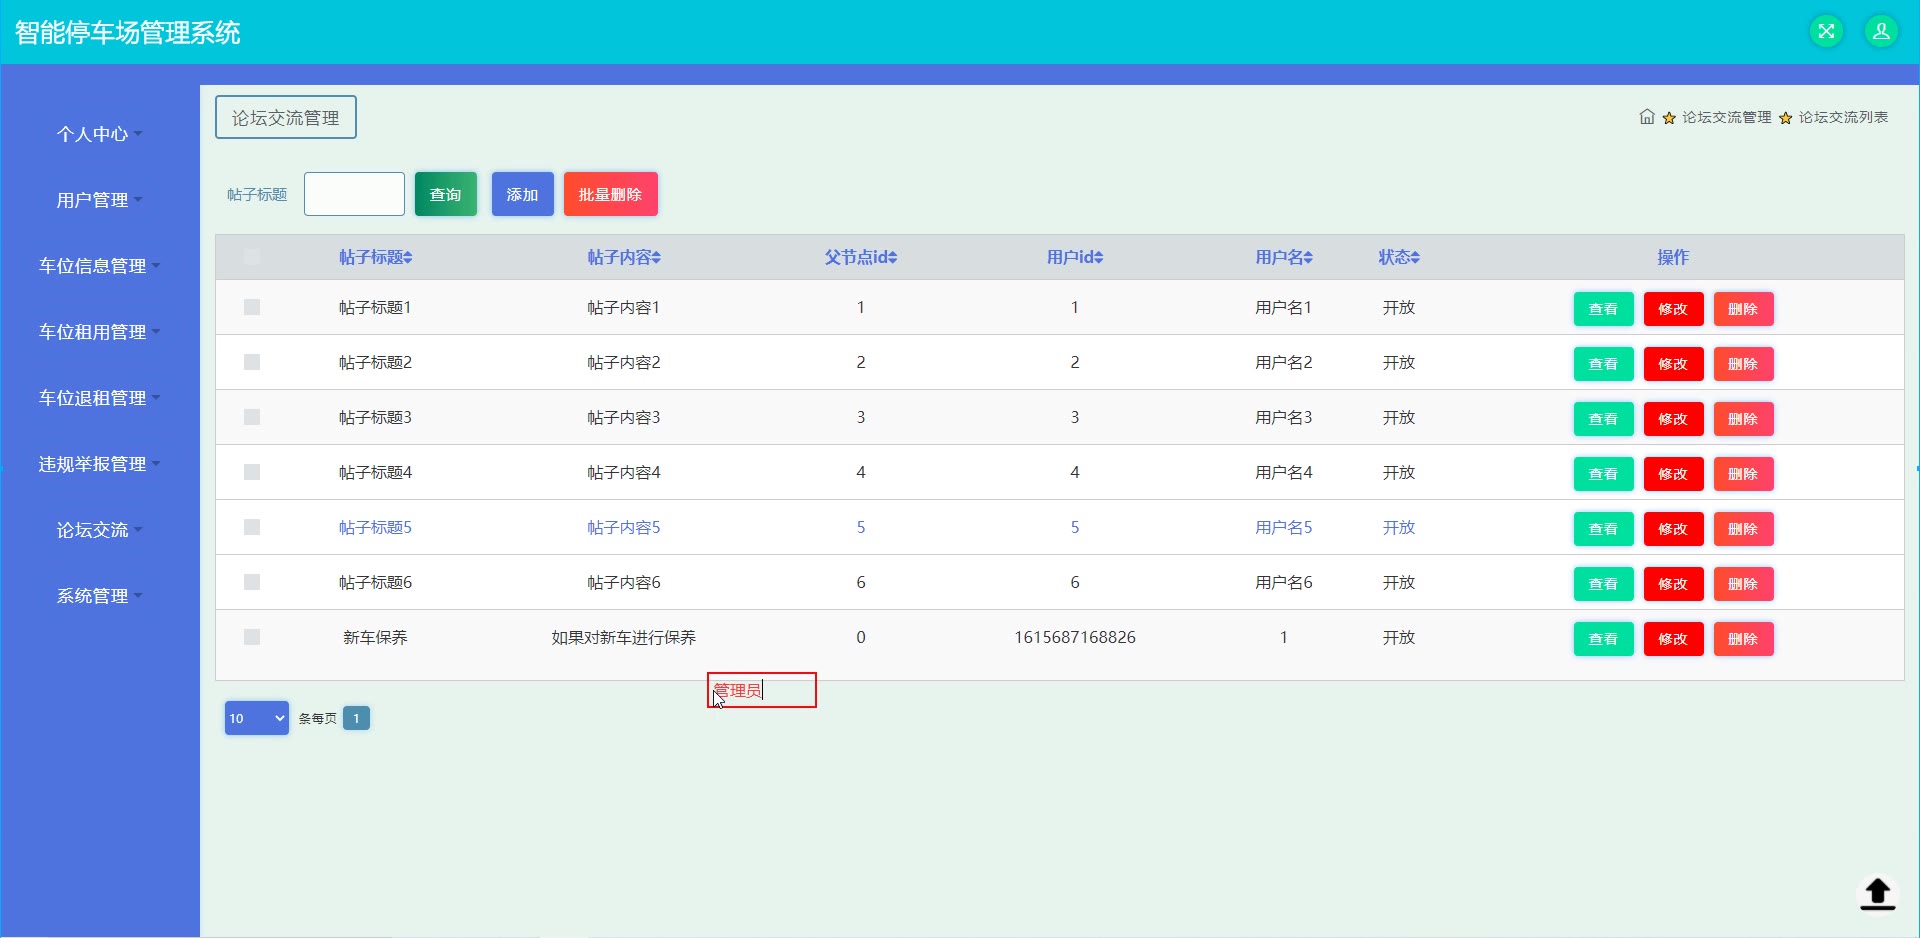Click the fullscreen toggle icon in header
Viewport: 1920px width, 938px height.
click(x=1826, y=31)
